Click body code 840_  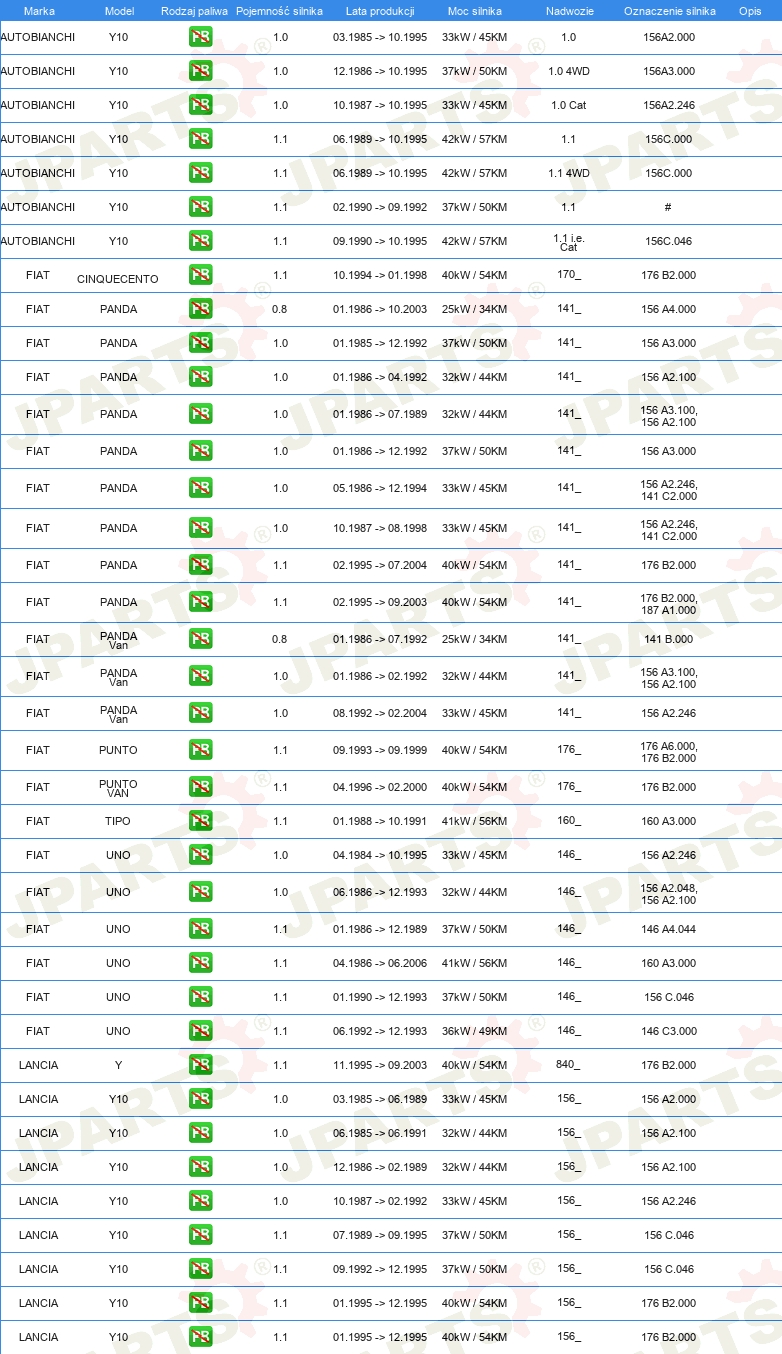click(x=568, y=1065)
